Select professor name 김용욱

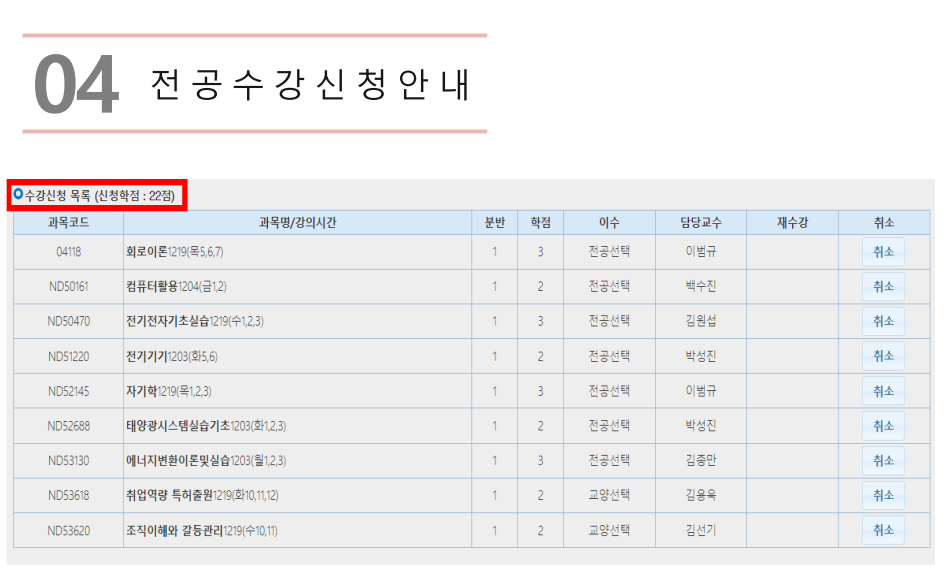[x=700, y=496]
